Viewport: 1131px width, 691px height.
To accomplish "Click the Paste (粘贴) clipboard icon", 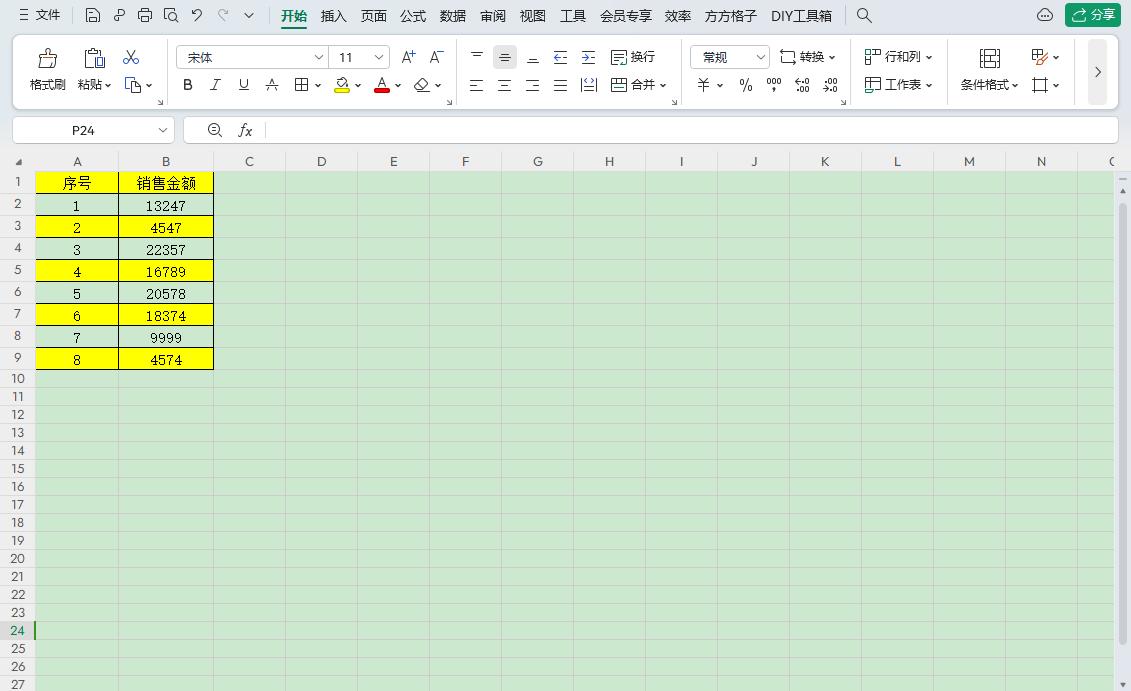I will tap(94, 58).
